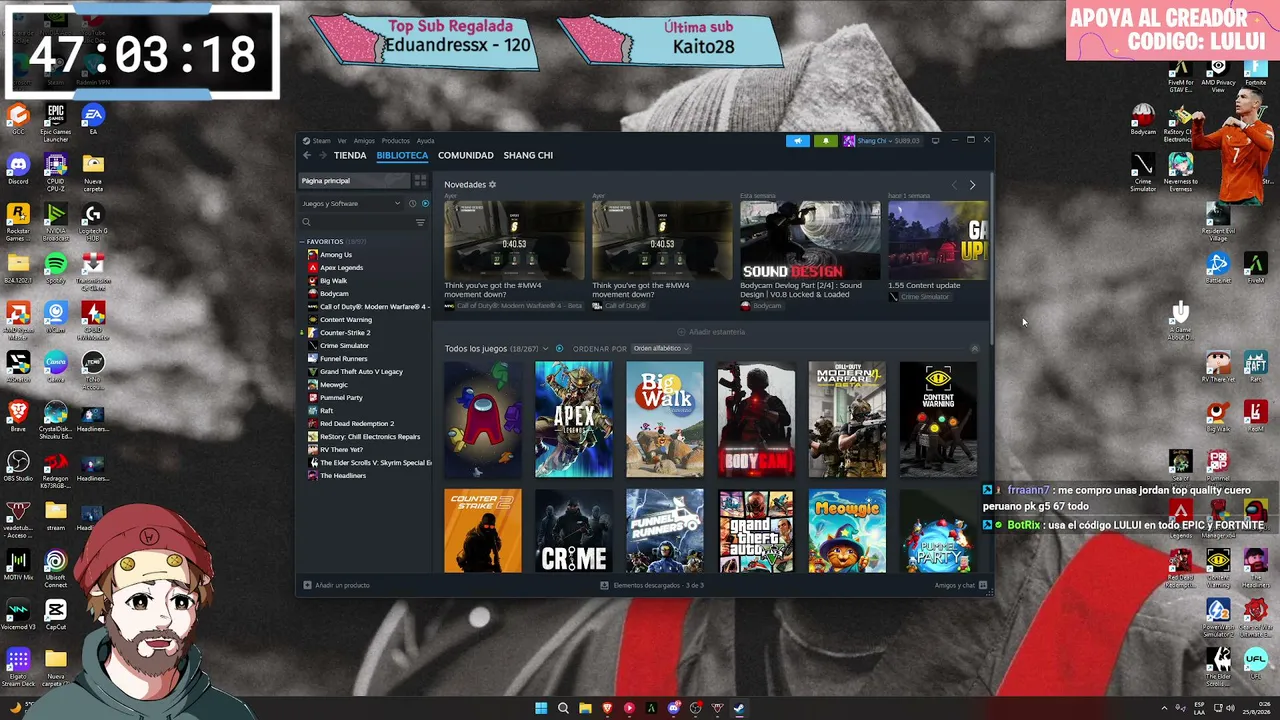Select Bodycam in the sidebar list
This screenshot has height=720, width=1280.
[334, 294]
